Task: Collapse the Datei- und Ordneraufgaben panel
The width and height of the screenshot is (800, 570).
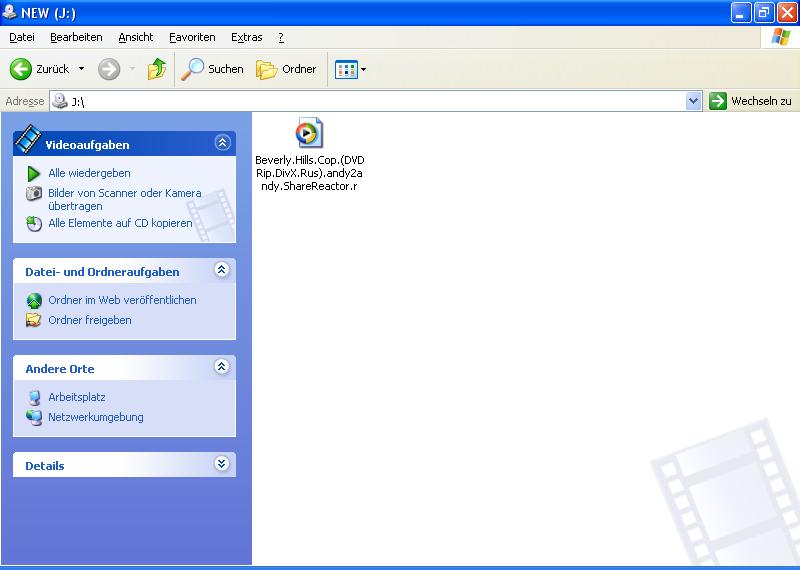Action: click(x=222, y=271)
